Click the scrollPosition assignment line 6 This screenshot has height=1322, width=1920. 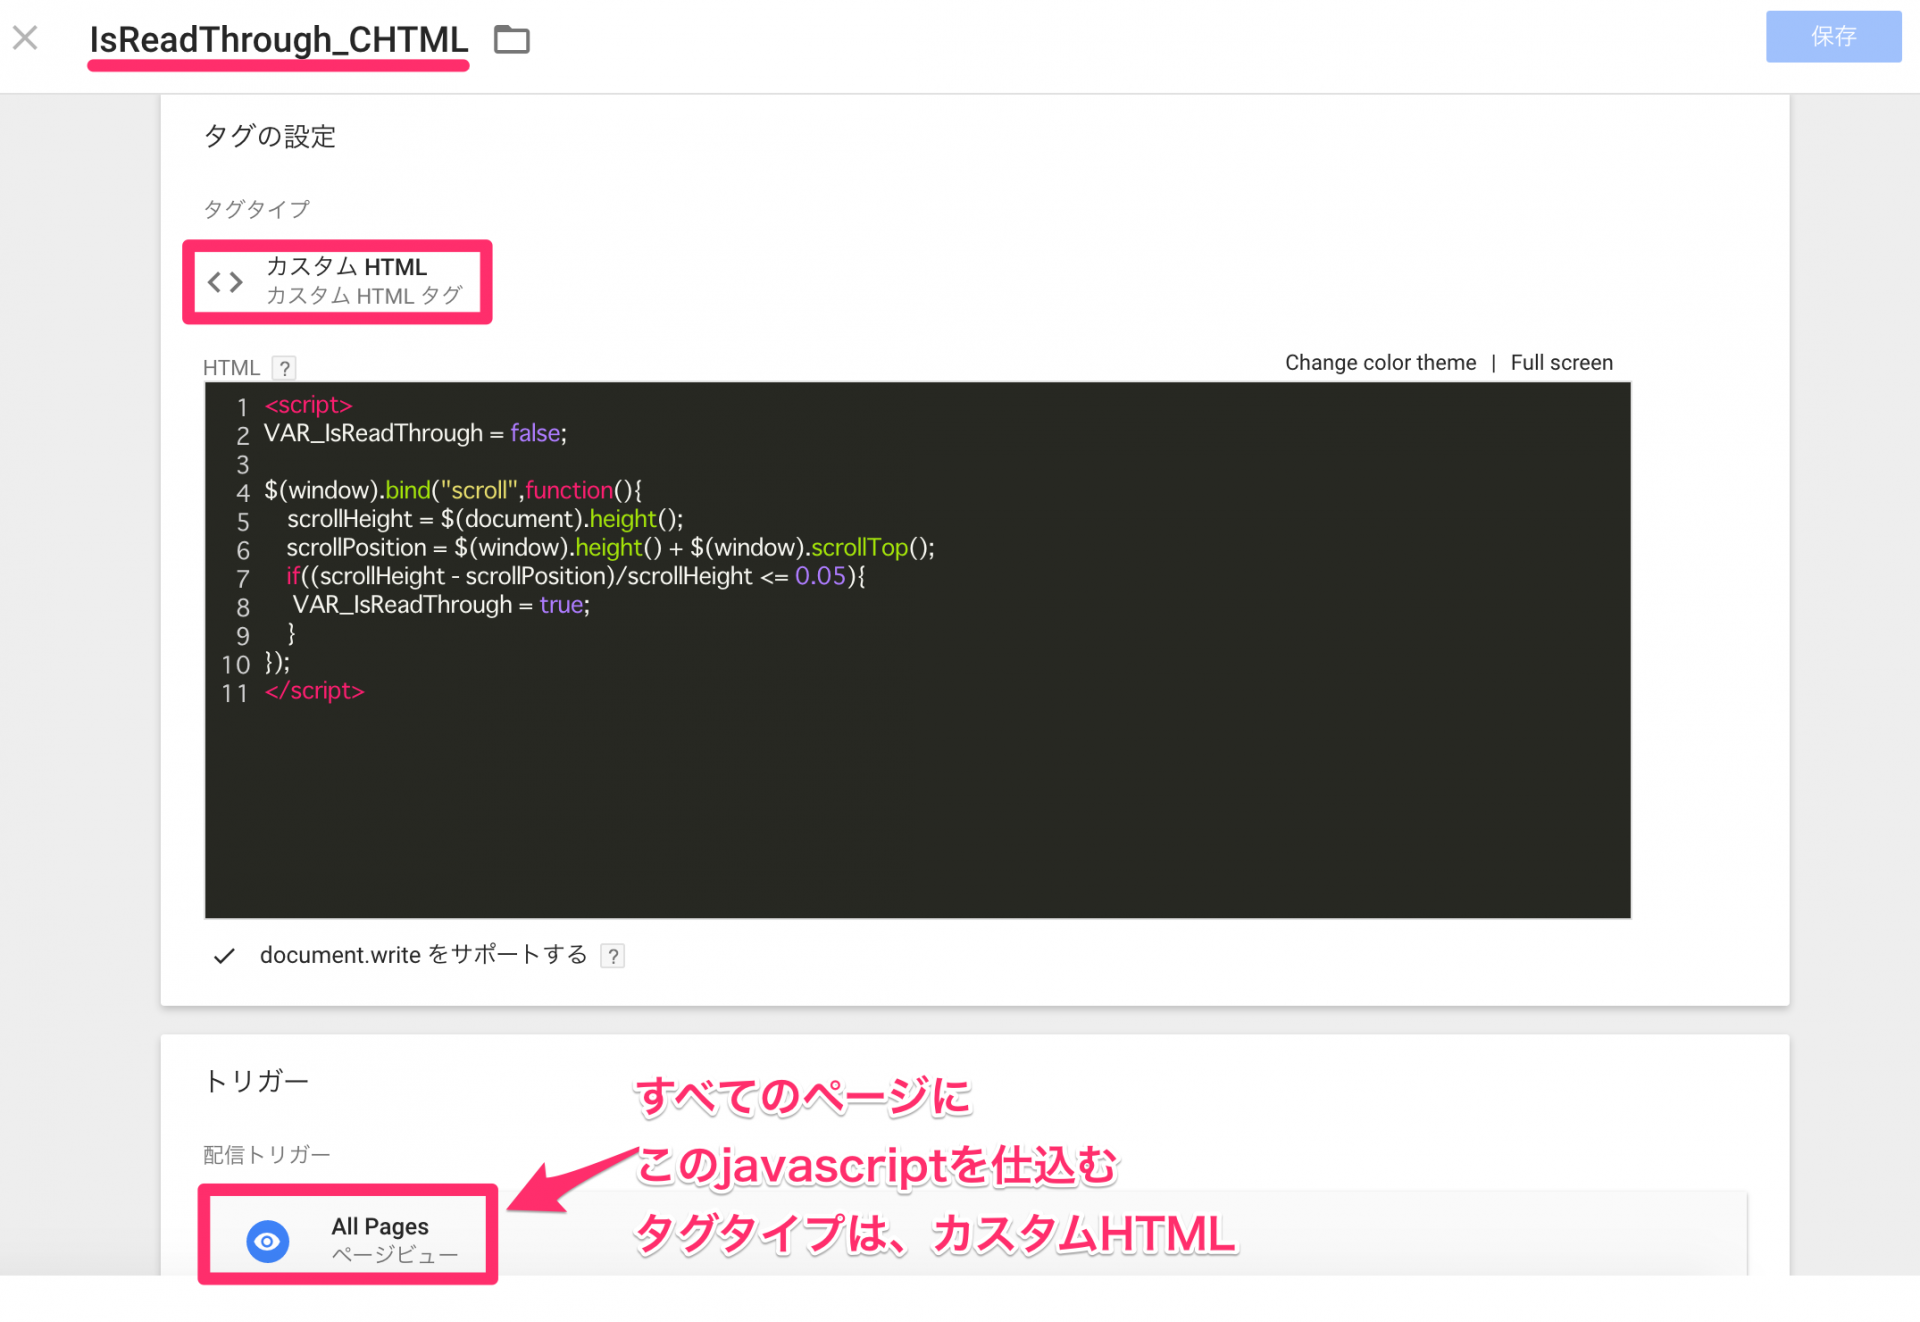point(610,548)
